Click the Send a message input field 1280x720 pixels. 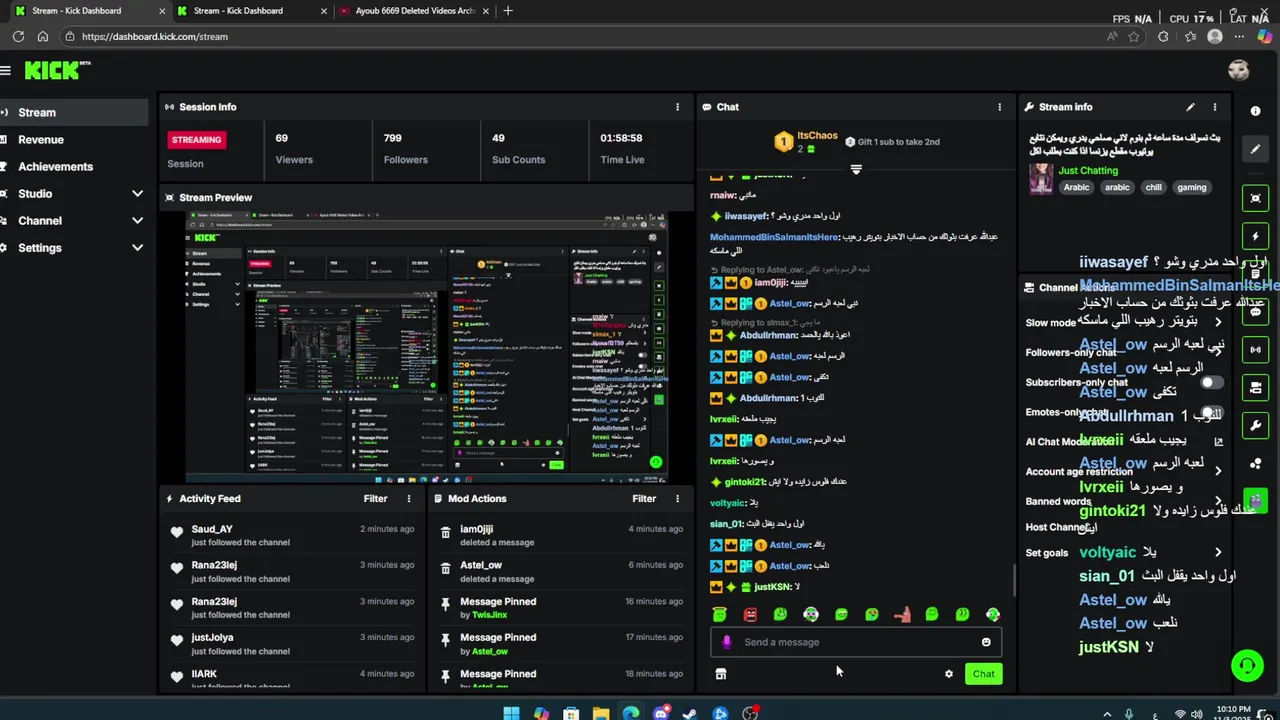(856, 642)
